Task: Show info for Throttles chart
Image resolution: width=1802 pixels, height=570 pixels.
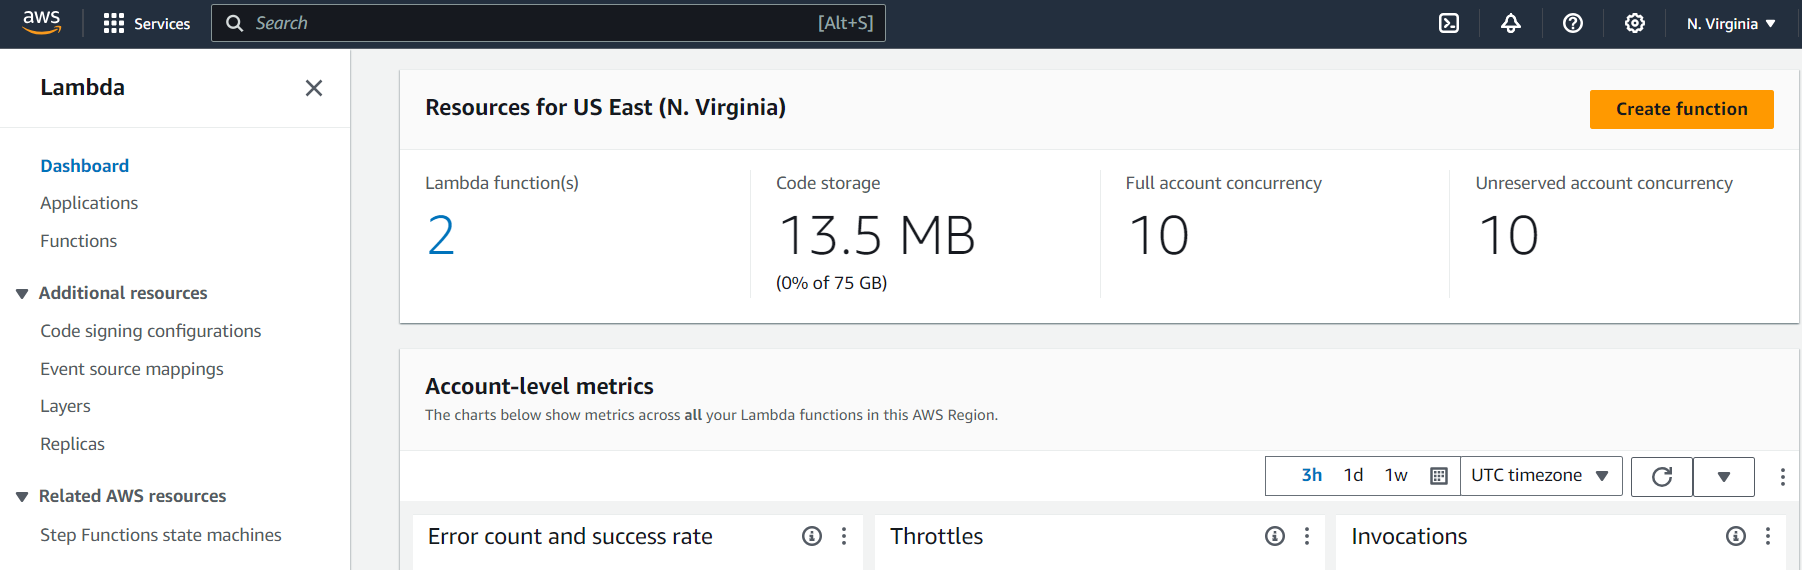Action: (x=1275, y=536)
